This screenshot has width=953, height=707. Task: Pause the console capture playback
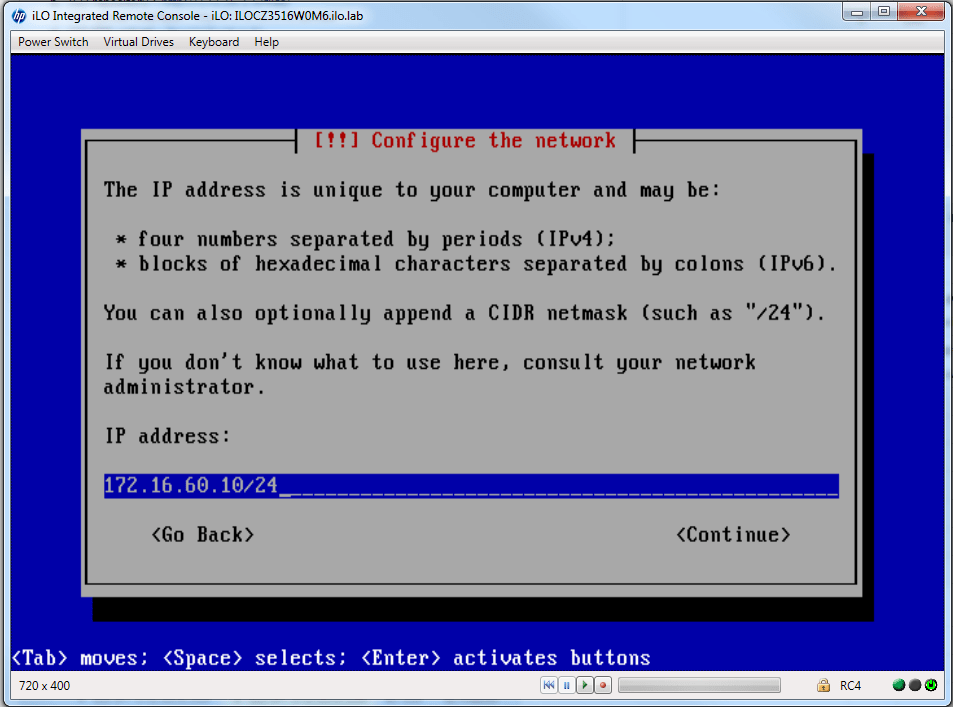point(566,685)
